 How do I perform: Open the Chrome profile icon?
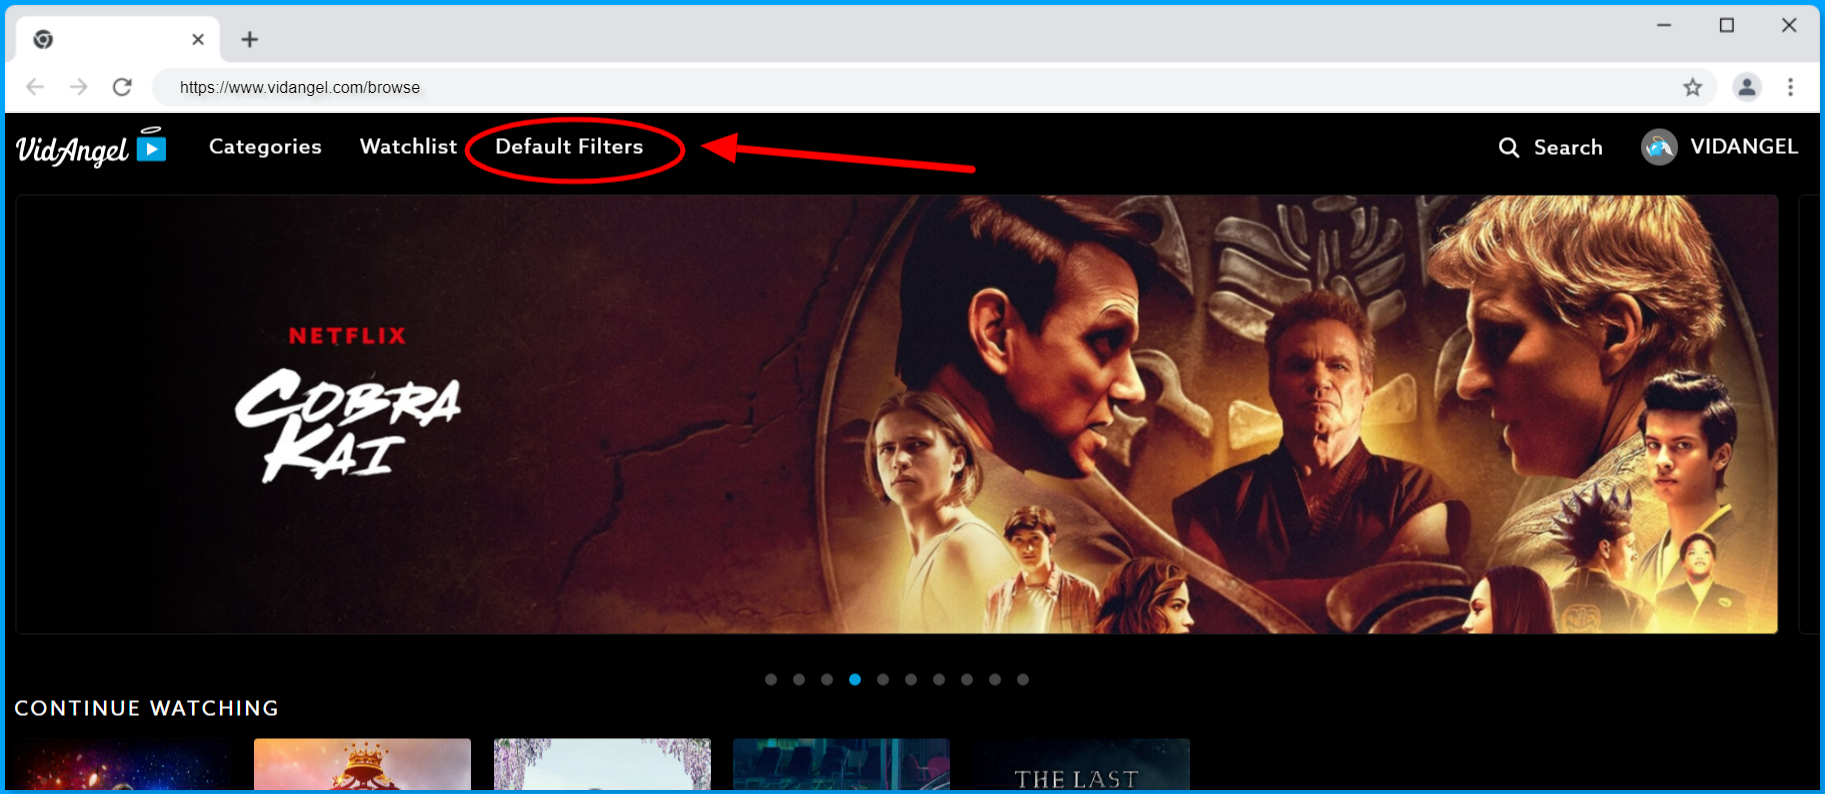pyautogui.click(x=1746, y=87)
